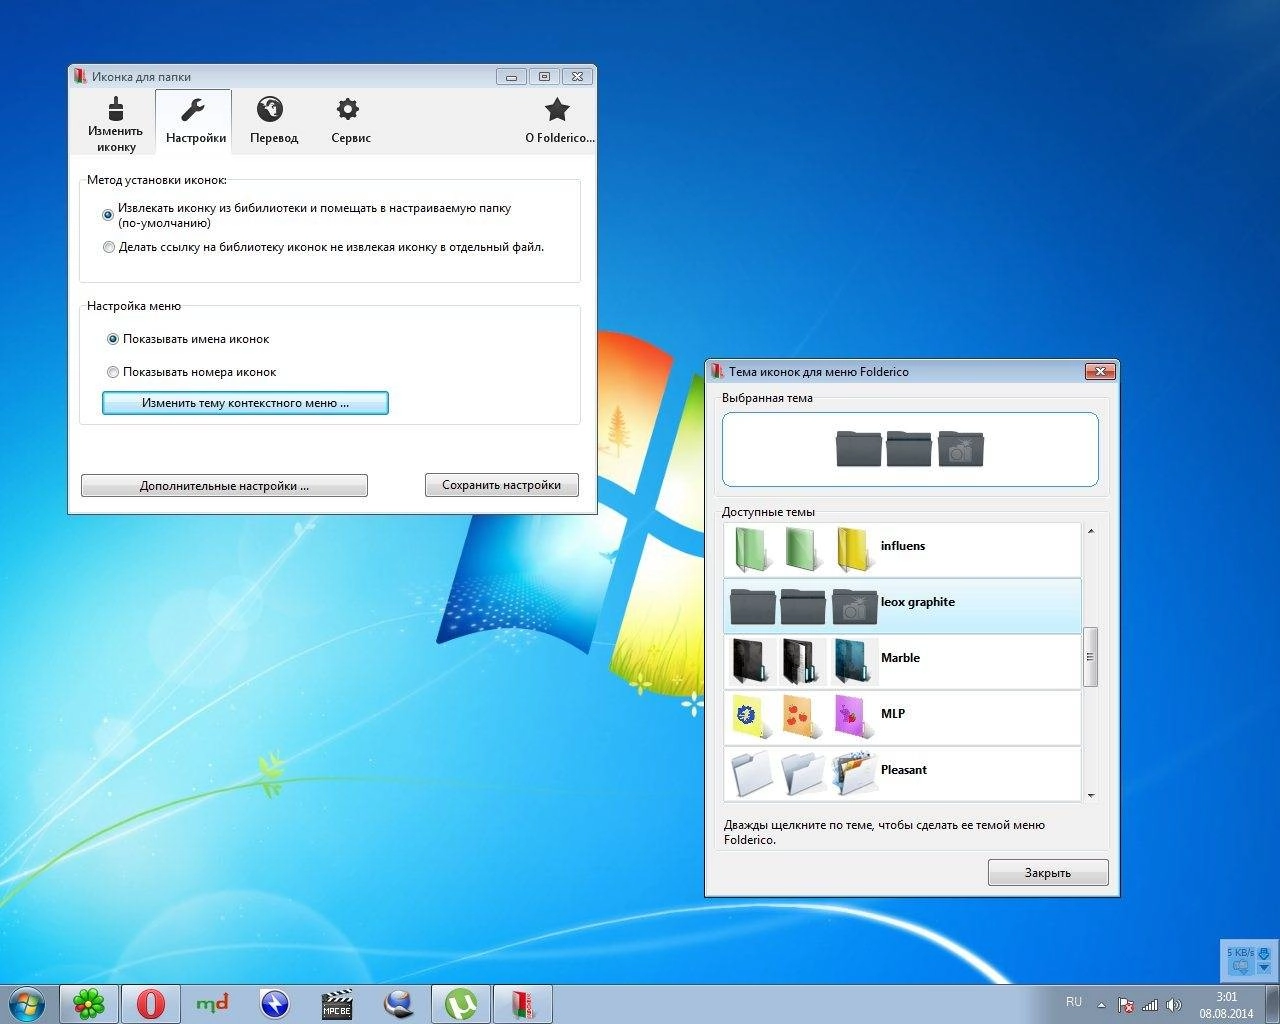Open Action Center flag tray icon
Viewport: 1280px width, 1024px height.
tap(1126, 1005)
